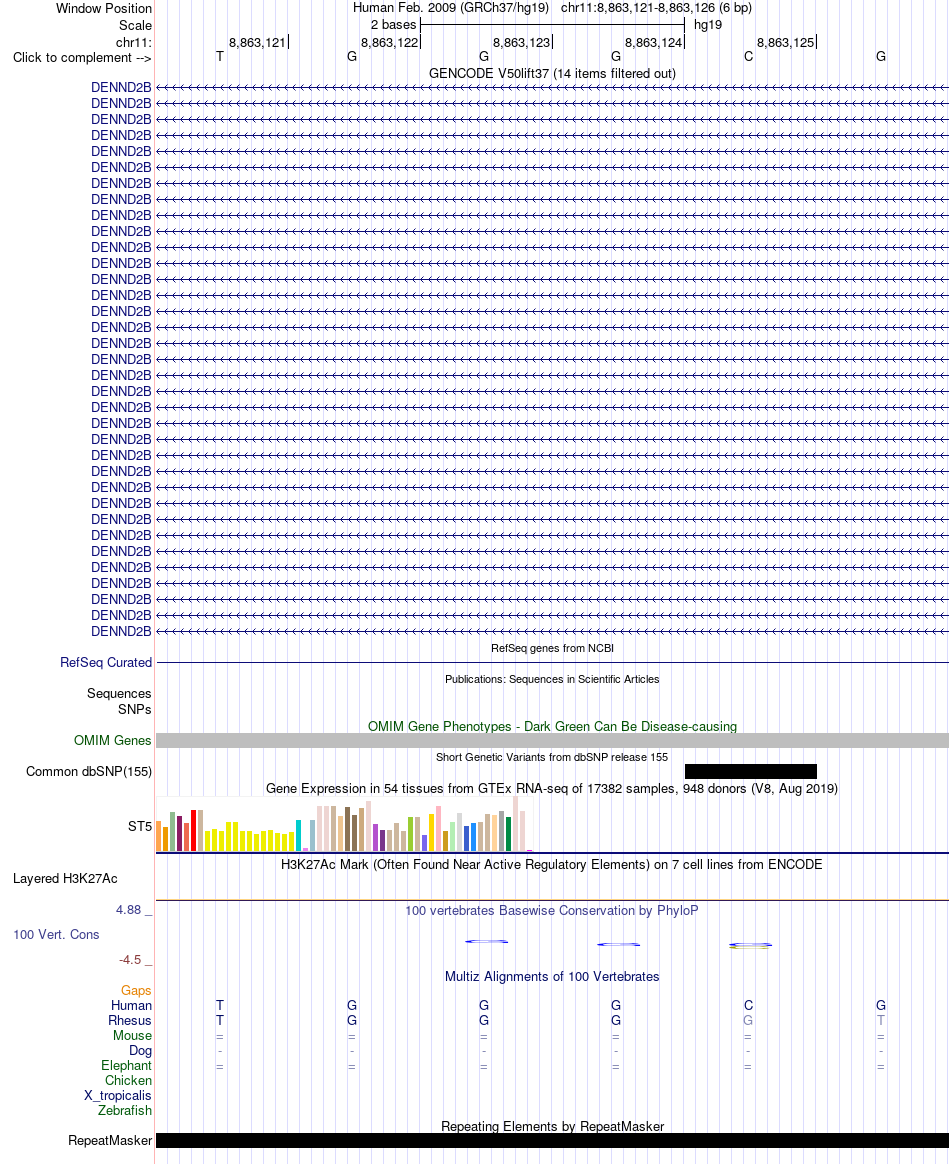The image size is (950, 1164).
Task: Click the 'hg19' text beside the scale bar
Action: (x=708, y=24)
